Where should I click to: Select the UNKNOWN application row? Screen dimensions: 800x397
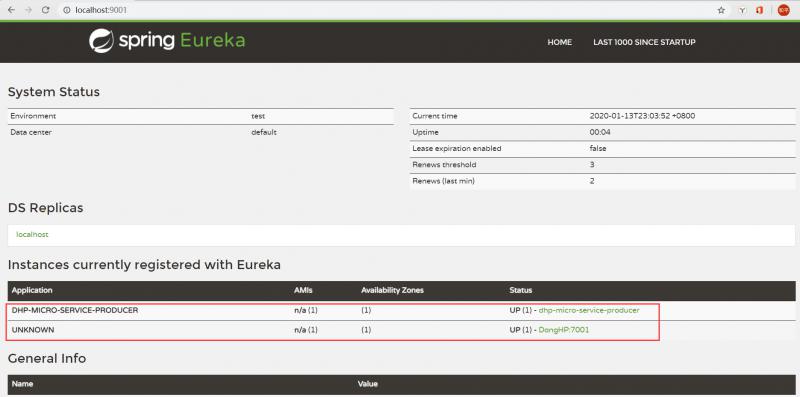(x=402, y=330)
